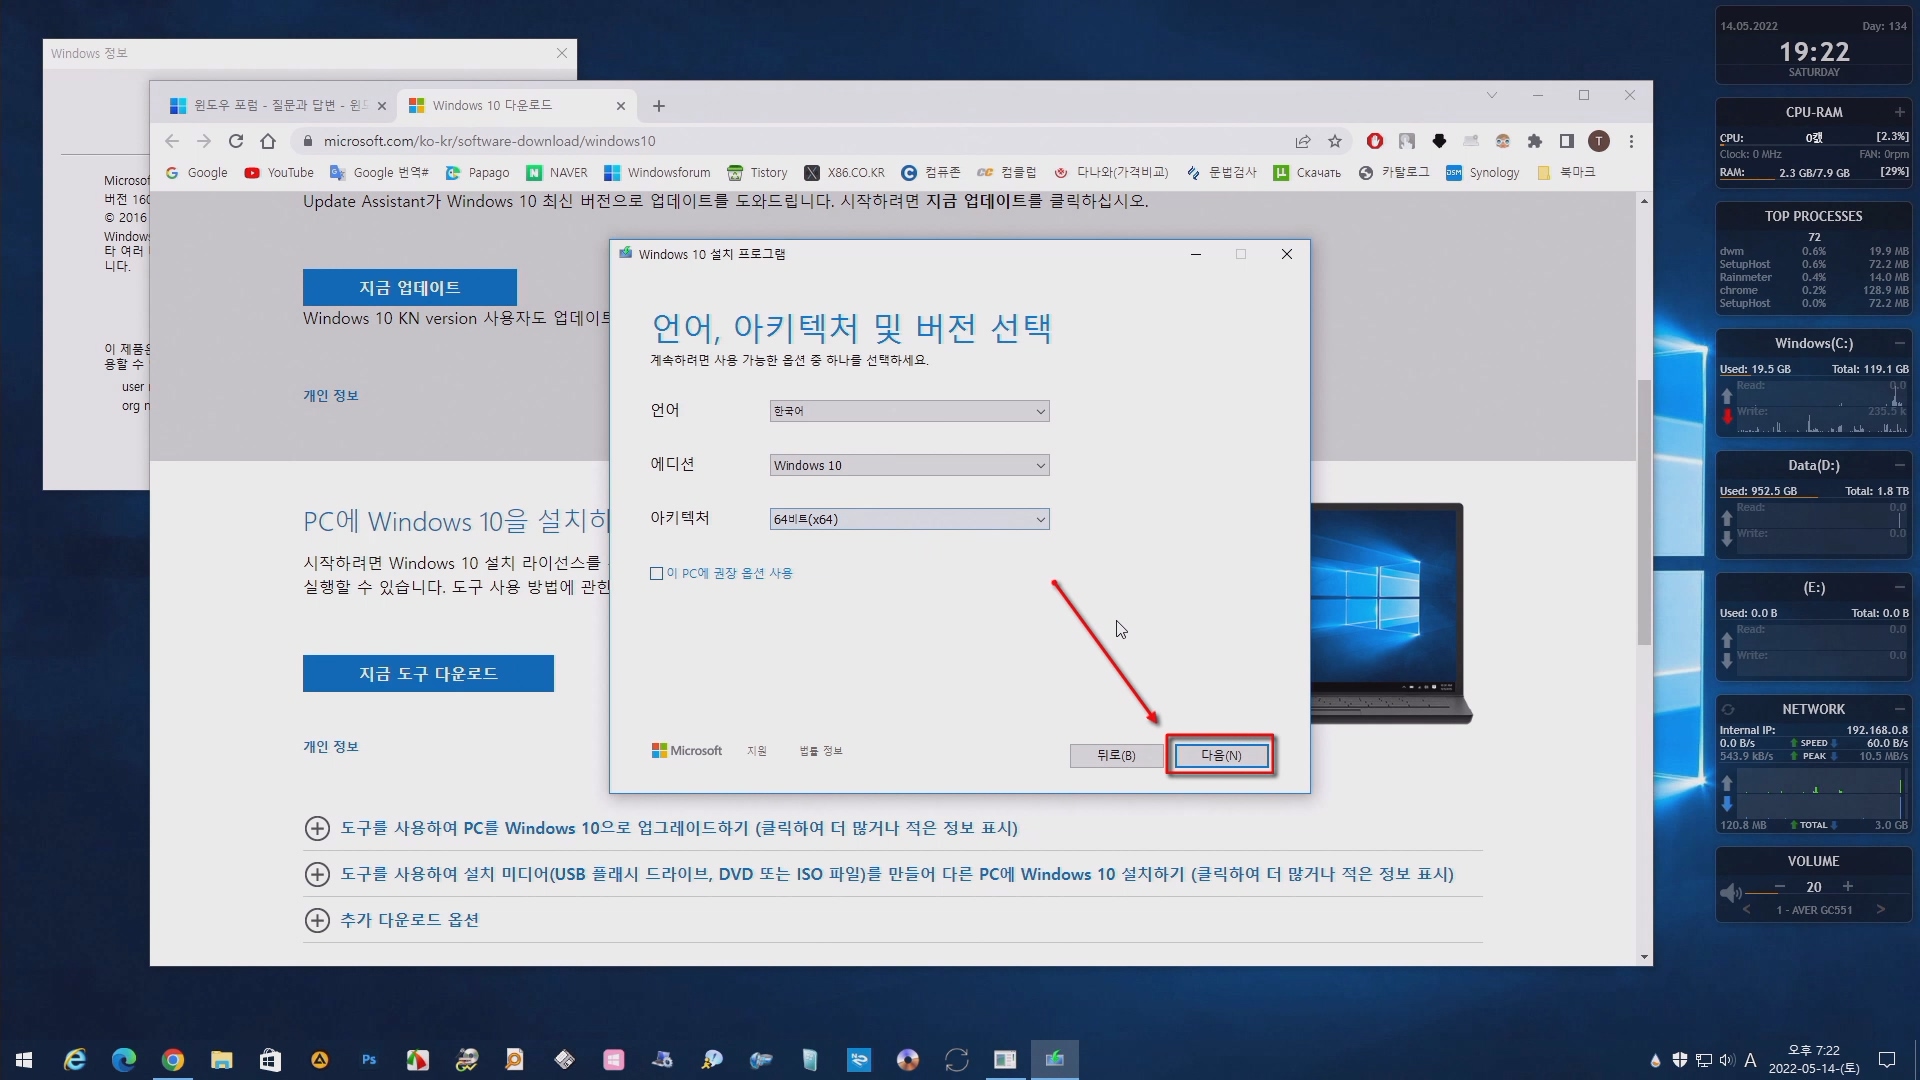Open Chrome from the taskbar
Screen dimensions: 1920x1080
click(172, 1059)
